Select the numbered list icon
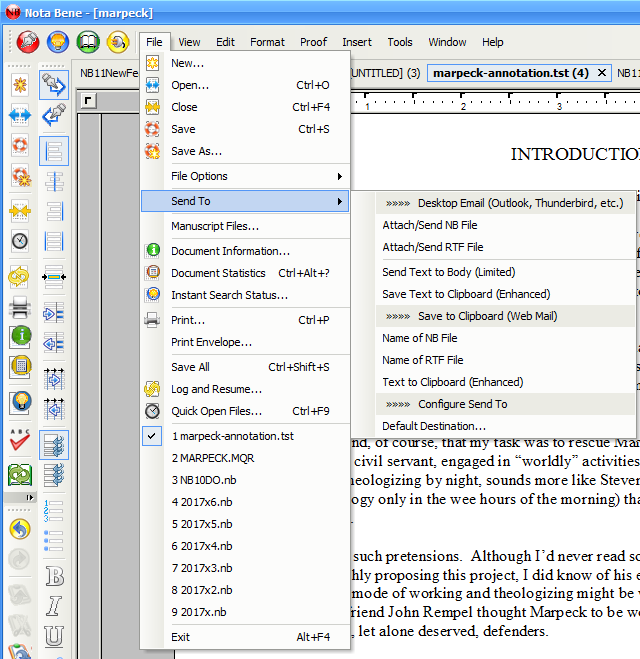 (x=54, y=509)
